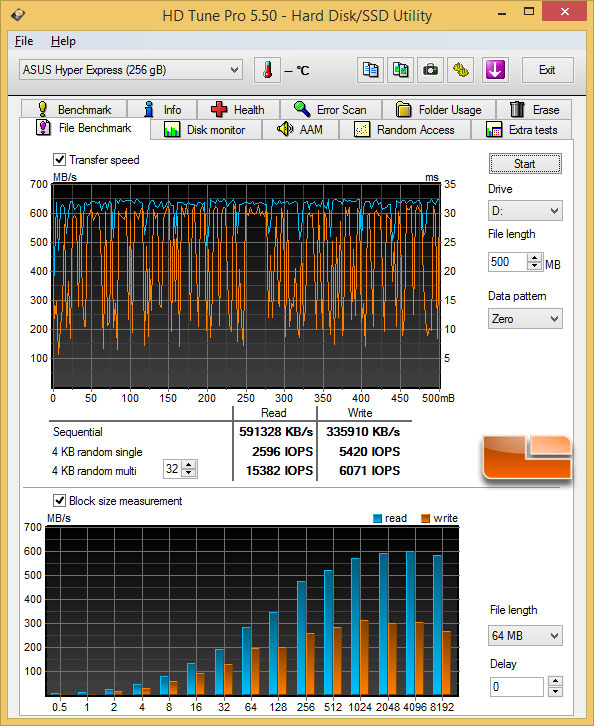Viewport: 594px width, 726px height.
Task: Open the Health tab
Action: pyautogui.click(x=238, y=110)
